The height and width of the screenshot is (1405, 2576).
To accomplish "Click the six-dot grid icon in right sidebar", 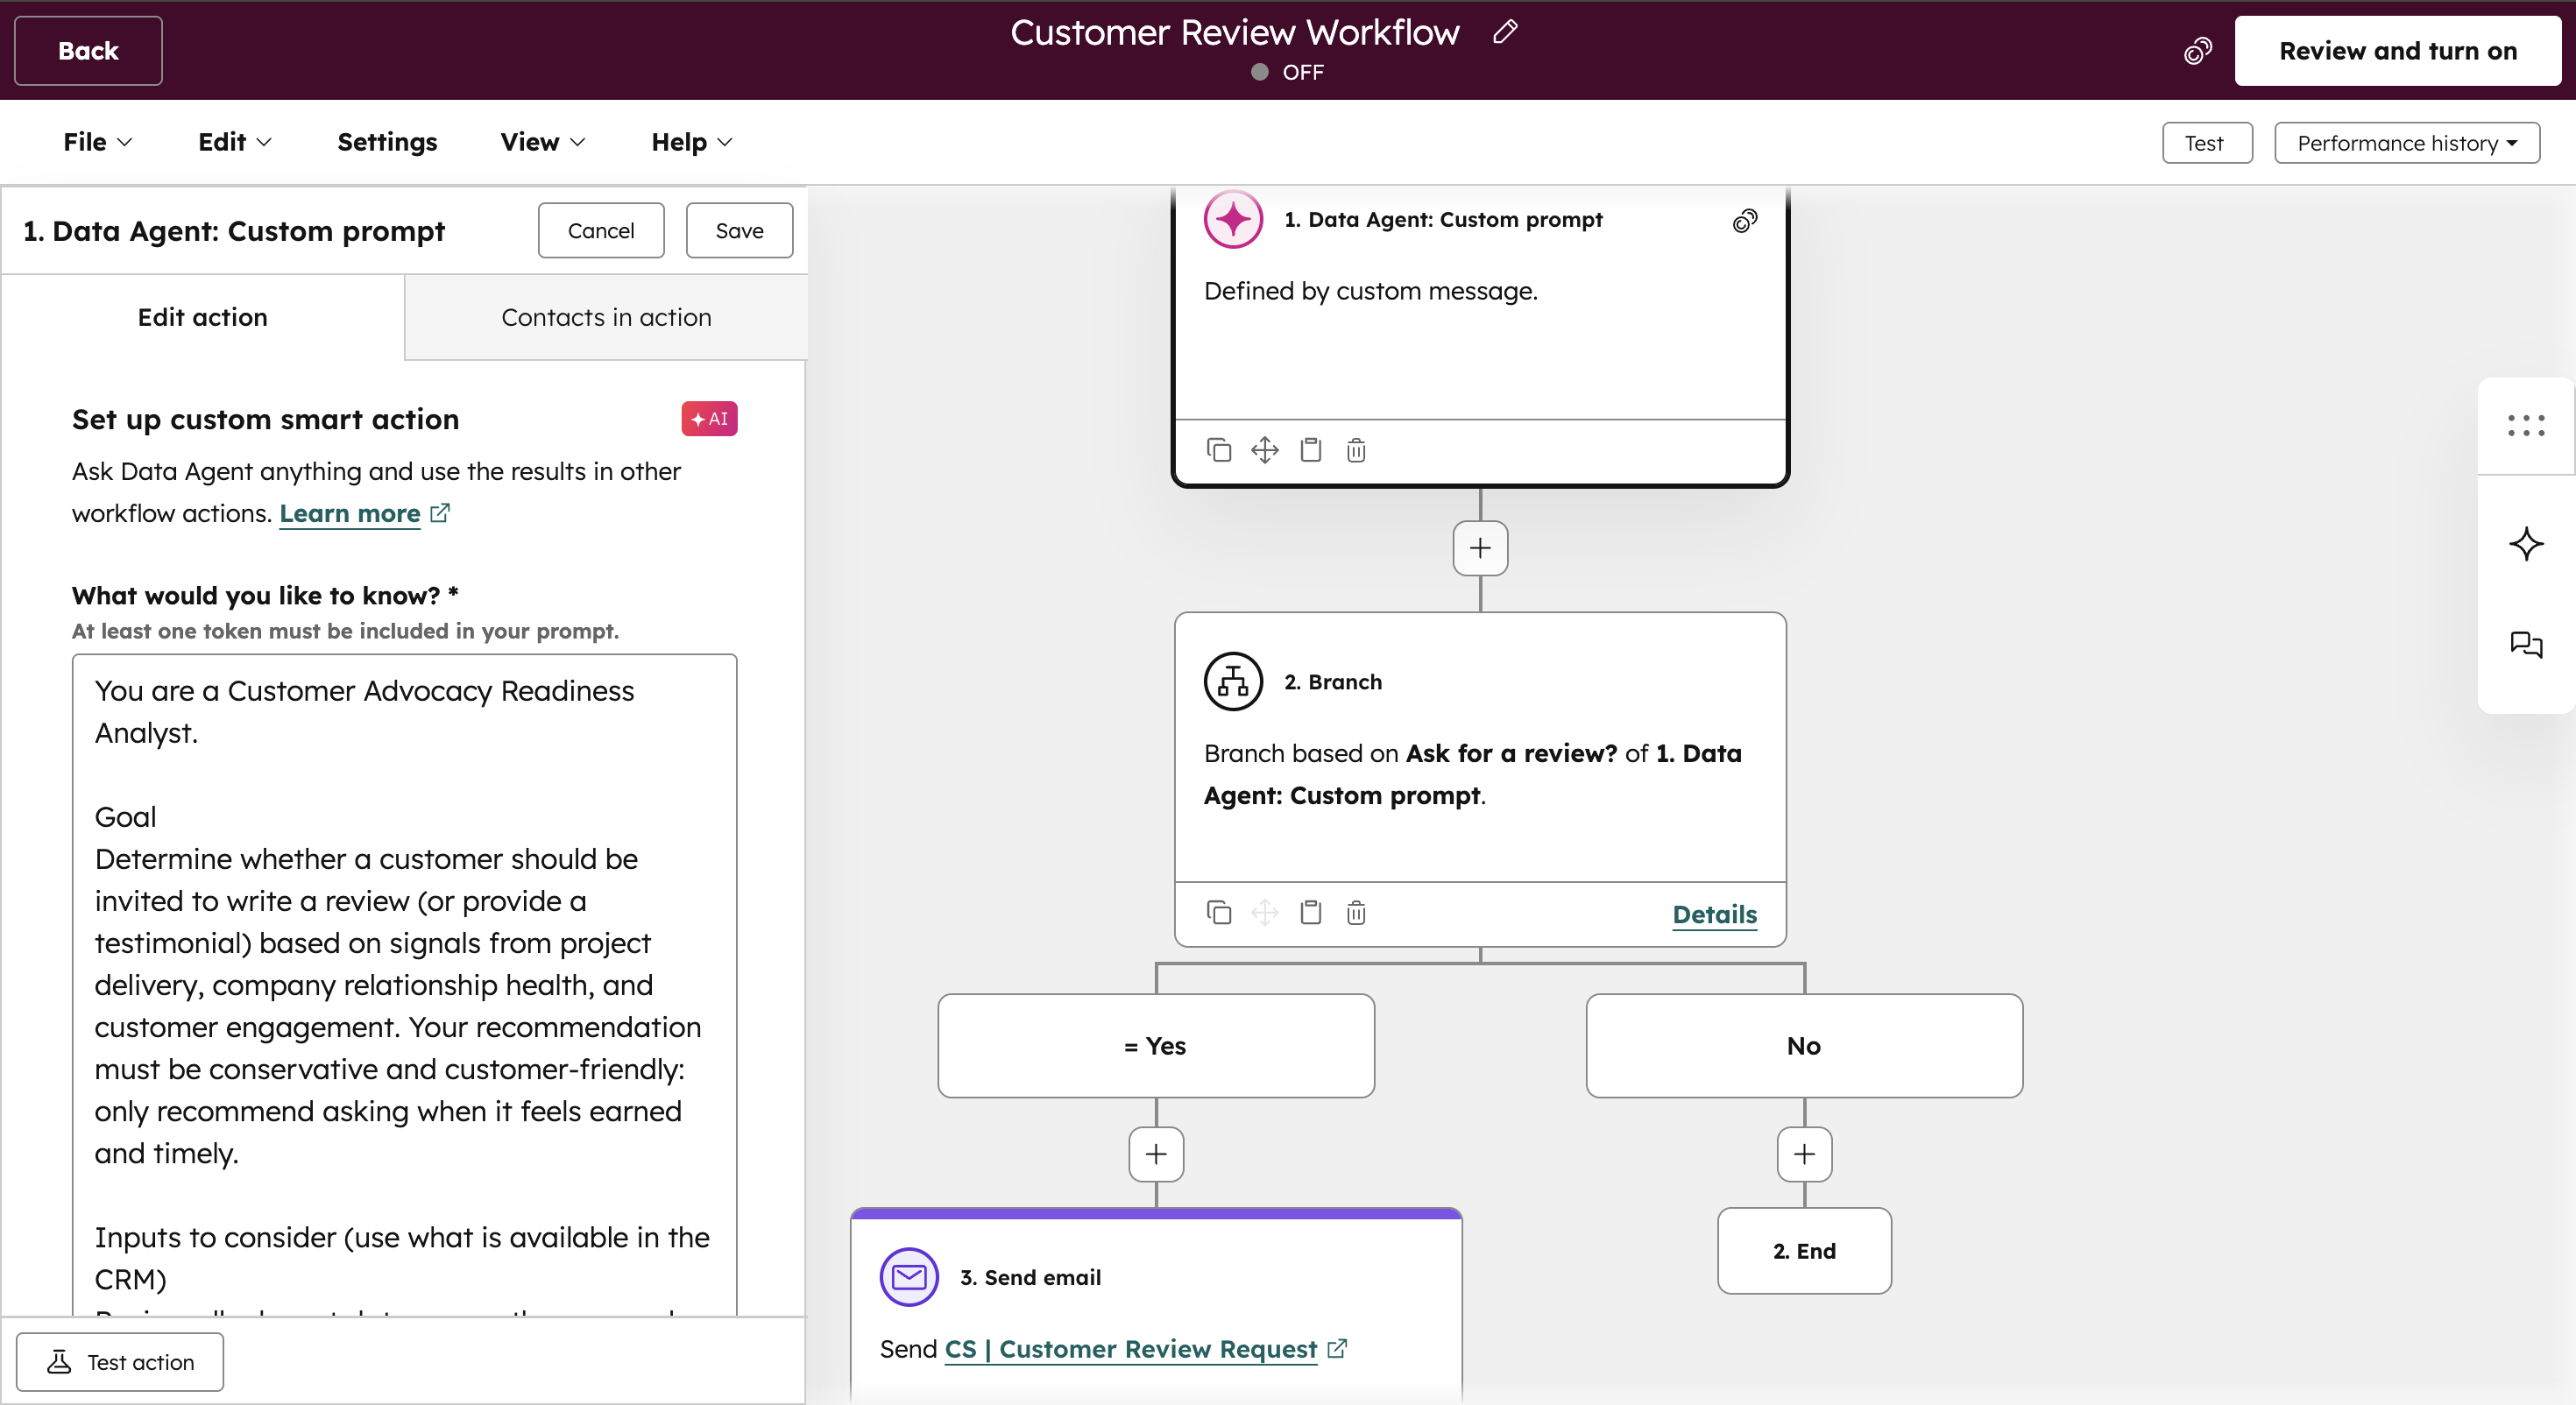I will click(2525, 426).
